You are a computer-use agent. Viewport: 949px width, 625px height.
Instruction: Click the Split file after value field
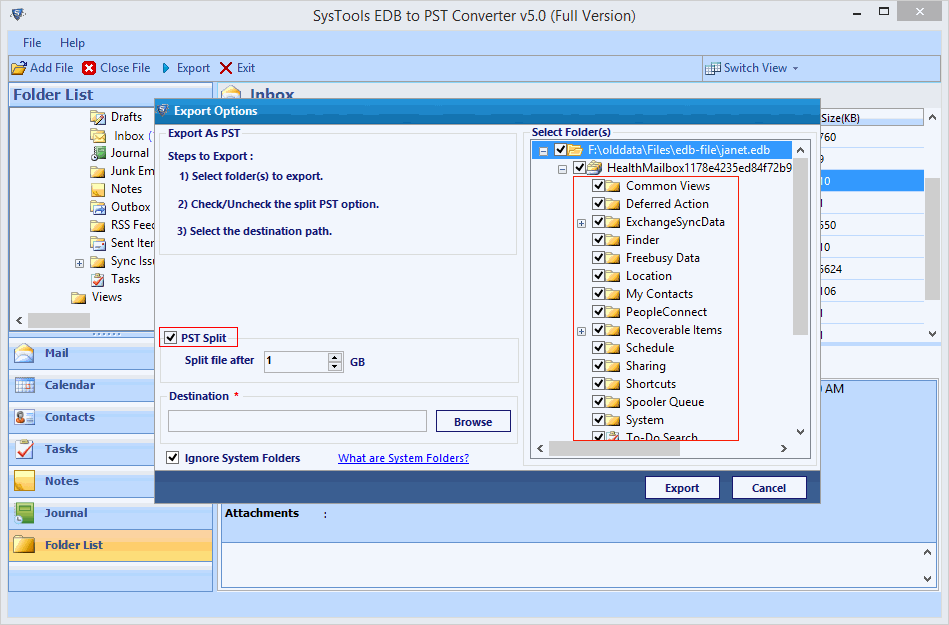pyautogui.click(x=297, y=361)
